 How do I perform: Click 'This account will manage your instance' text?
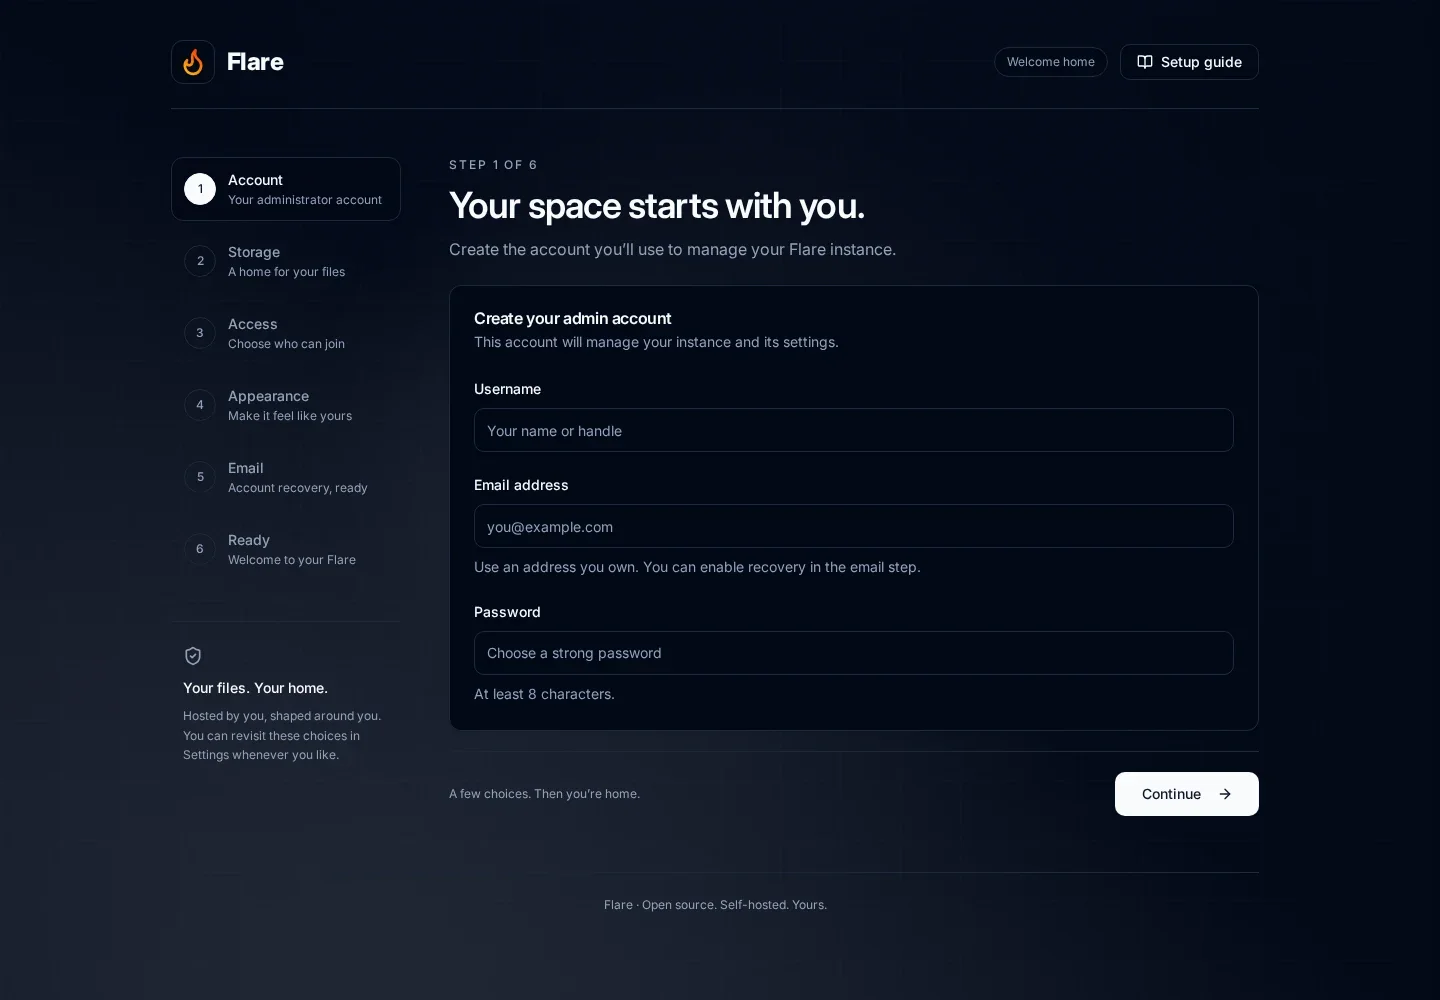[x=656, y=342]
